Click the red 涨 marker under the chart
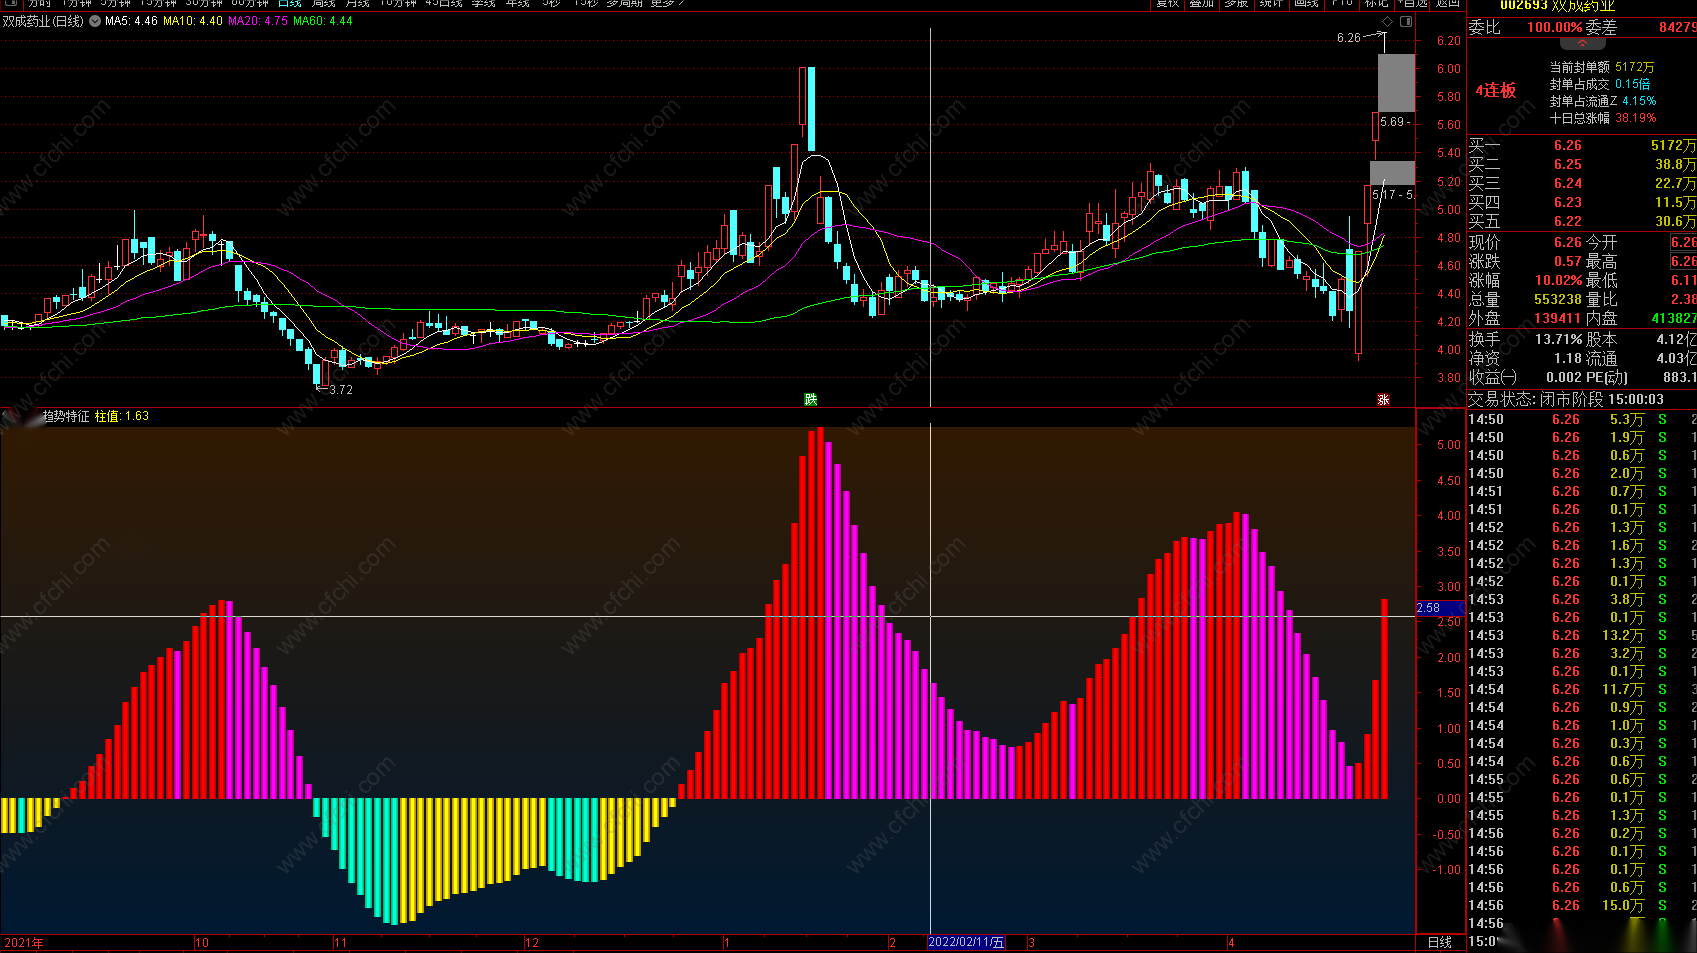 pyautogui.click(x=1383, y=399)
